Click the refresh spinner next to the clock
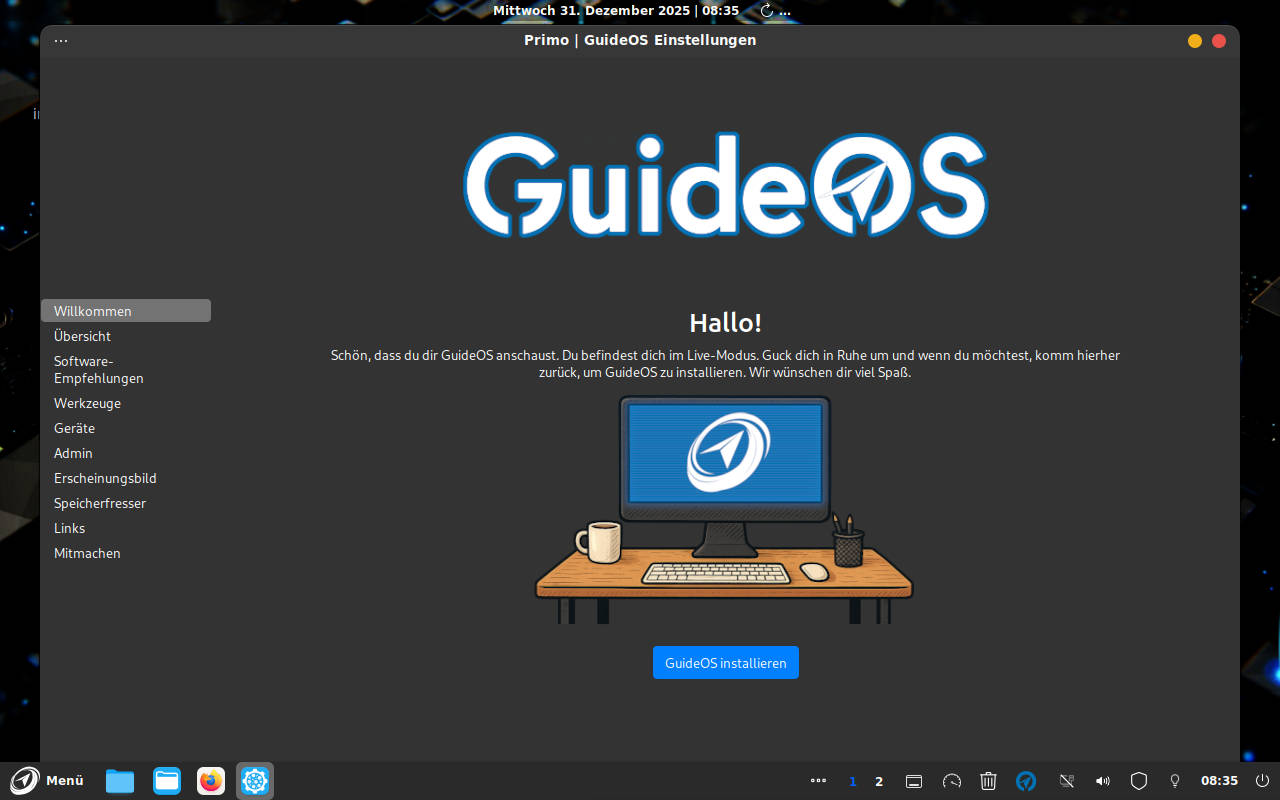The image size is (1280, 800). (766, 10)
